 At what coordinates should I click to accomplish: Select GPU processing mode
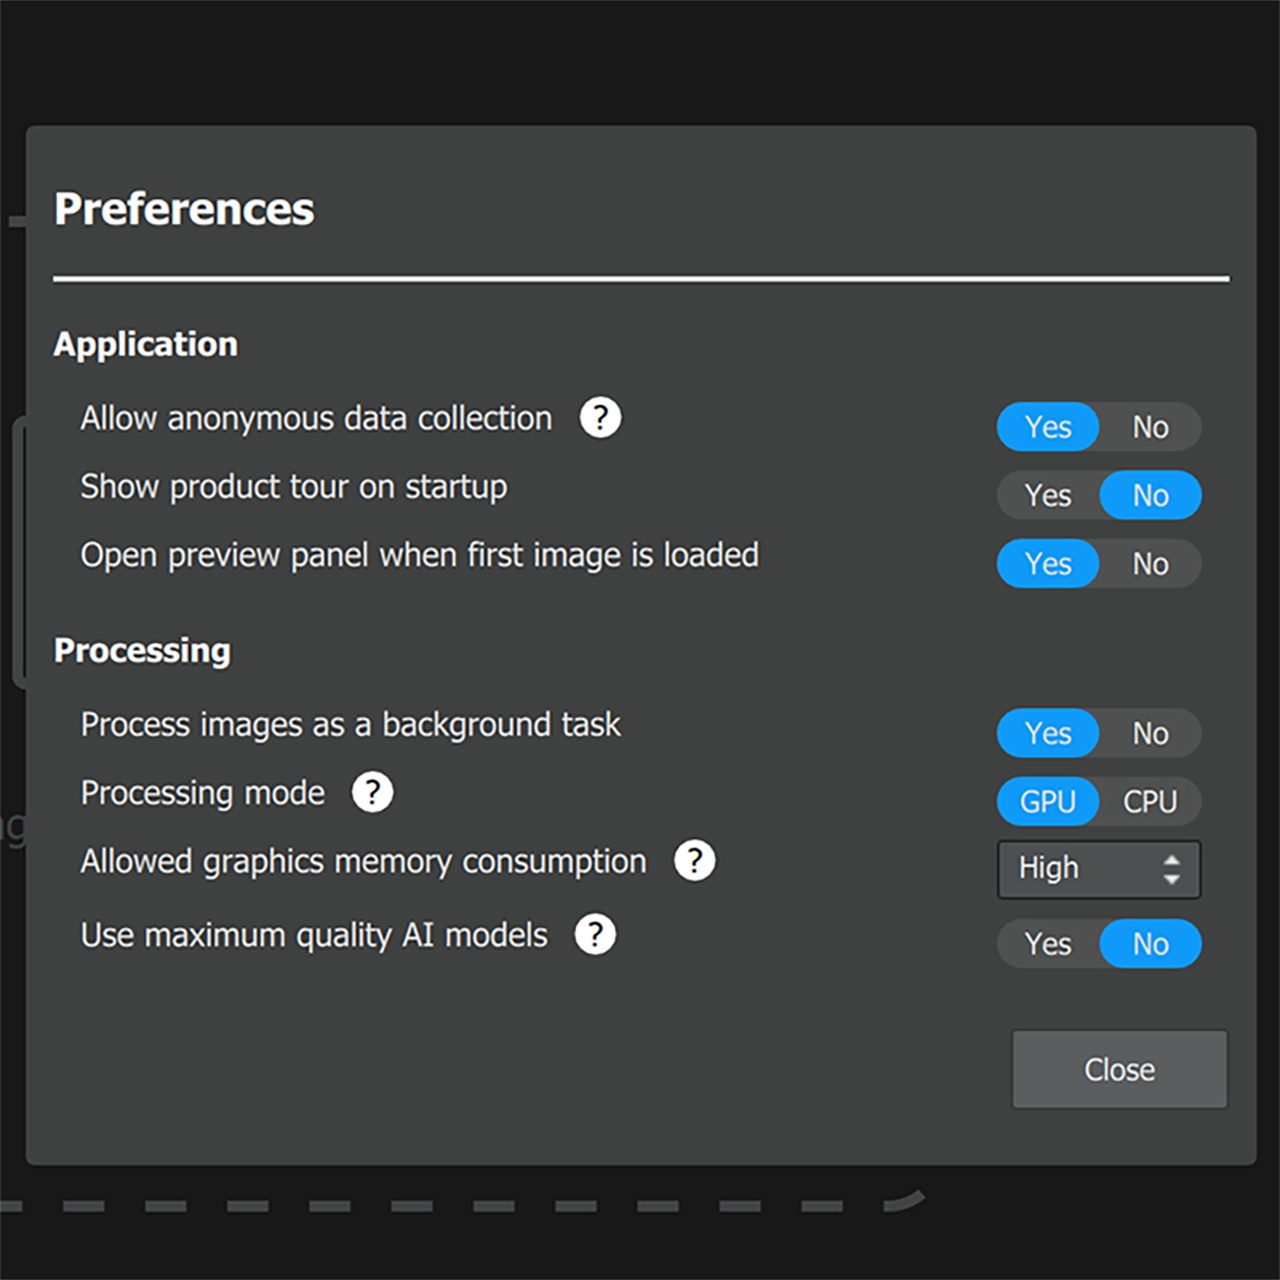[1048, 802]
